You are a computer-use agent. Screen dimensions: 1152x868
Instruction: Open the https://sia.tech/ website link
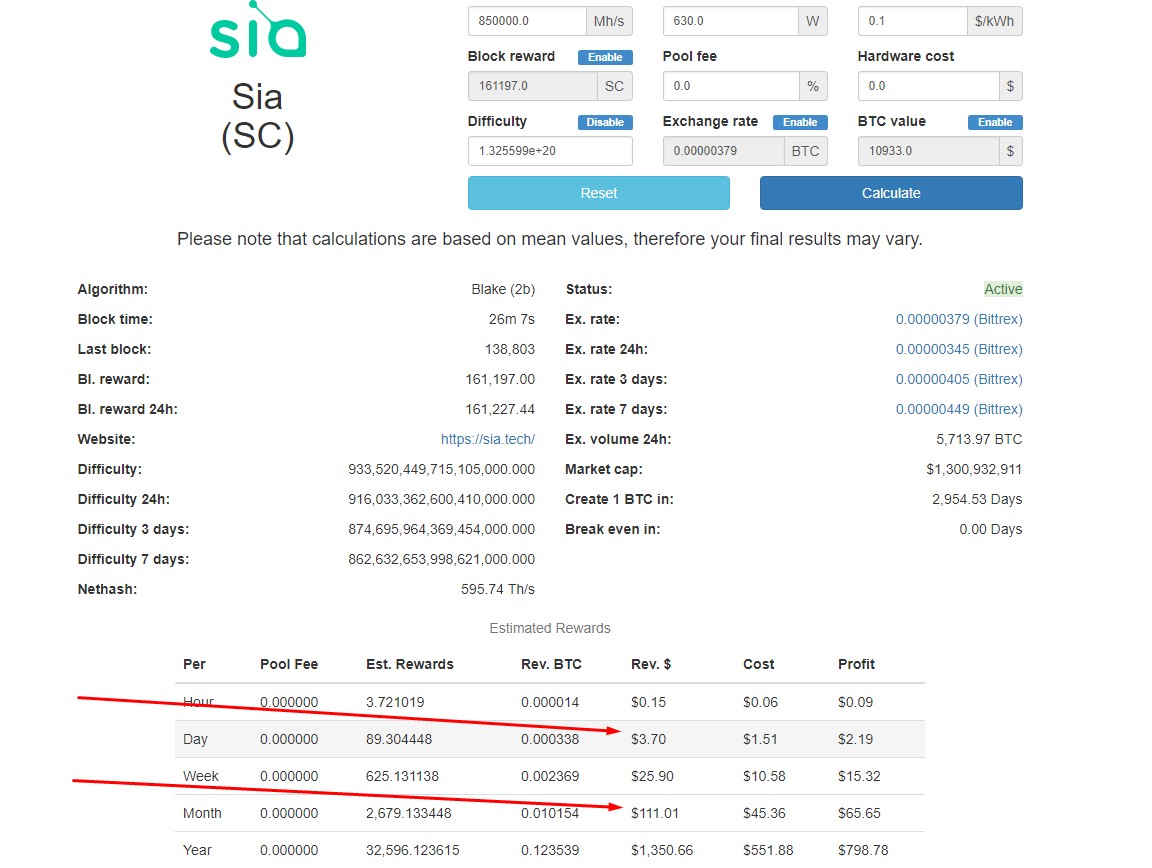pyautogui.click(x=488, y=440)
